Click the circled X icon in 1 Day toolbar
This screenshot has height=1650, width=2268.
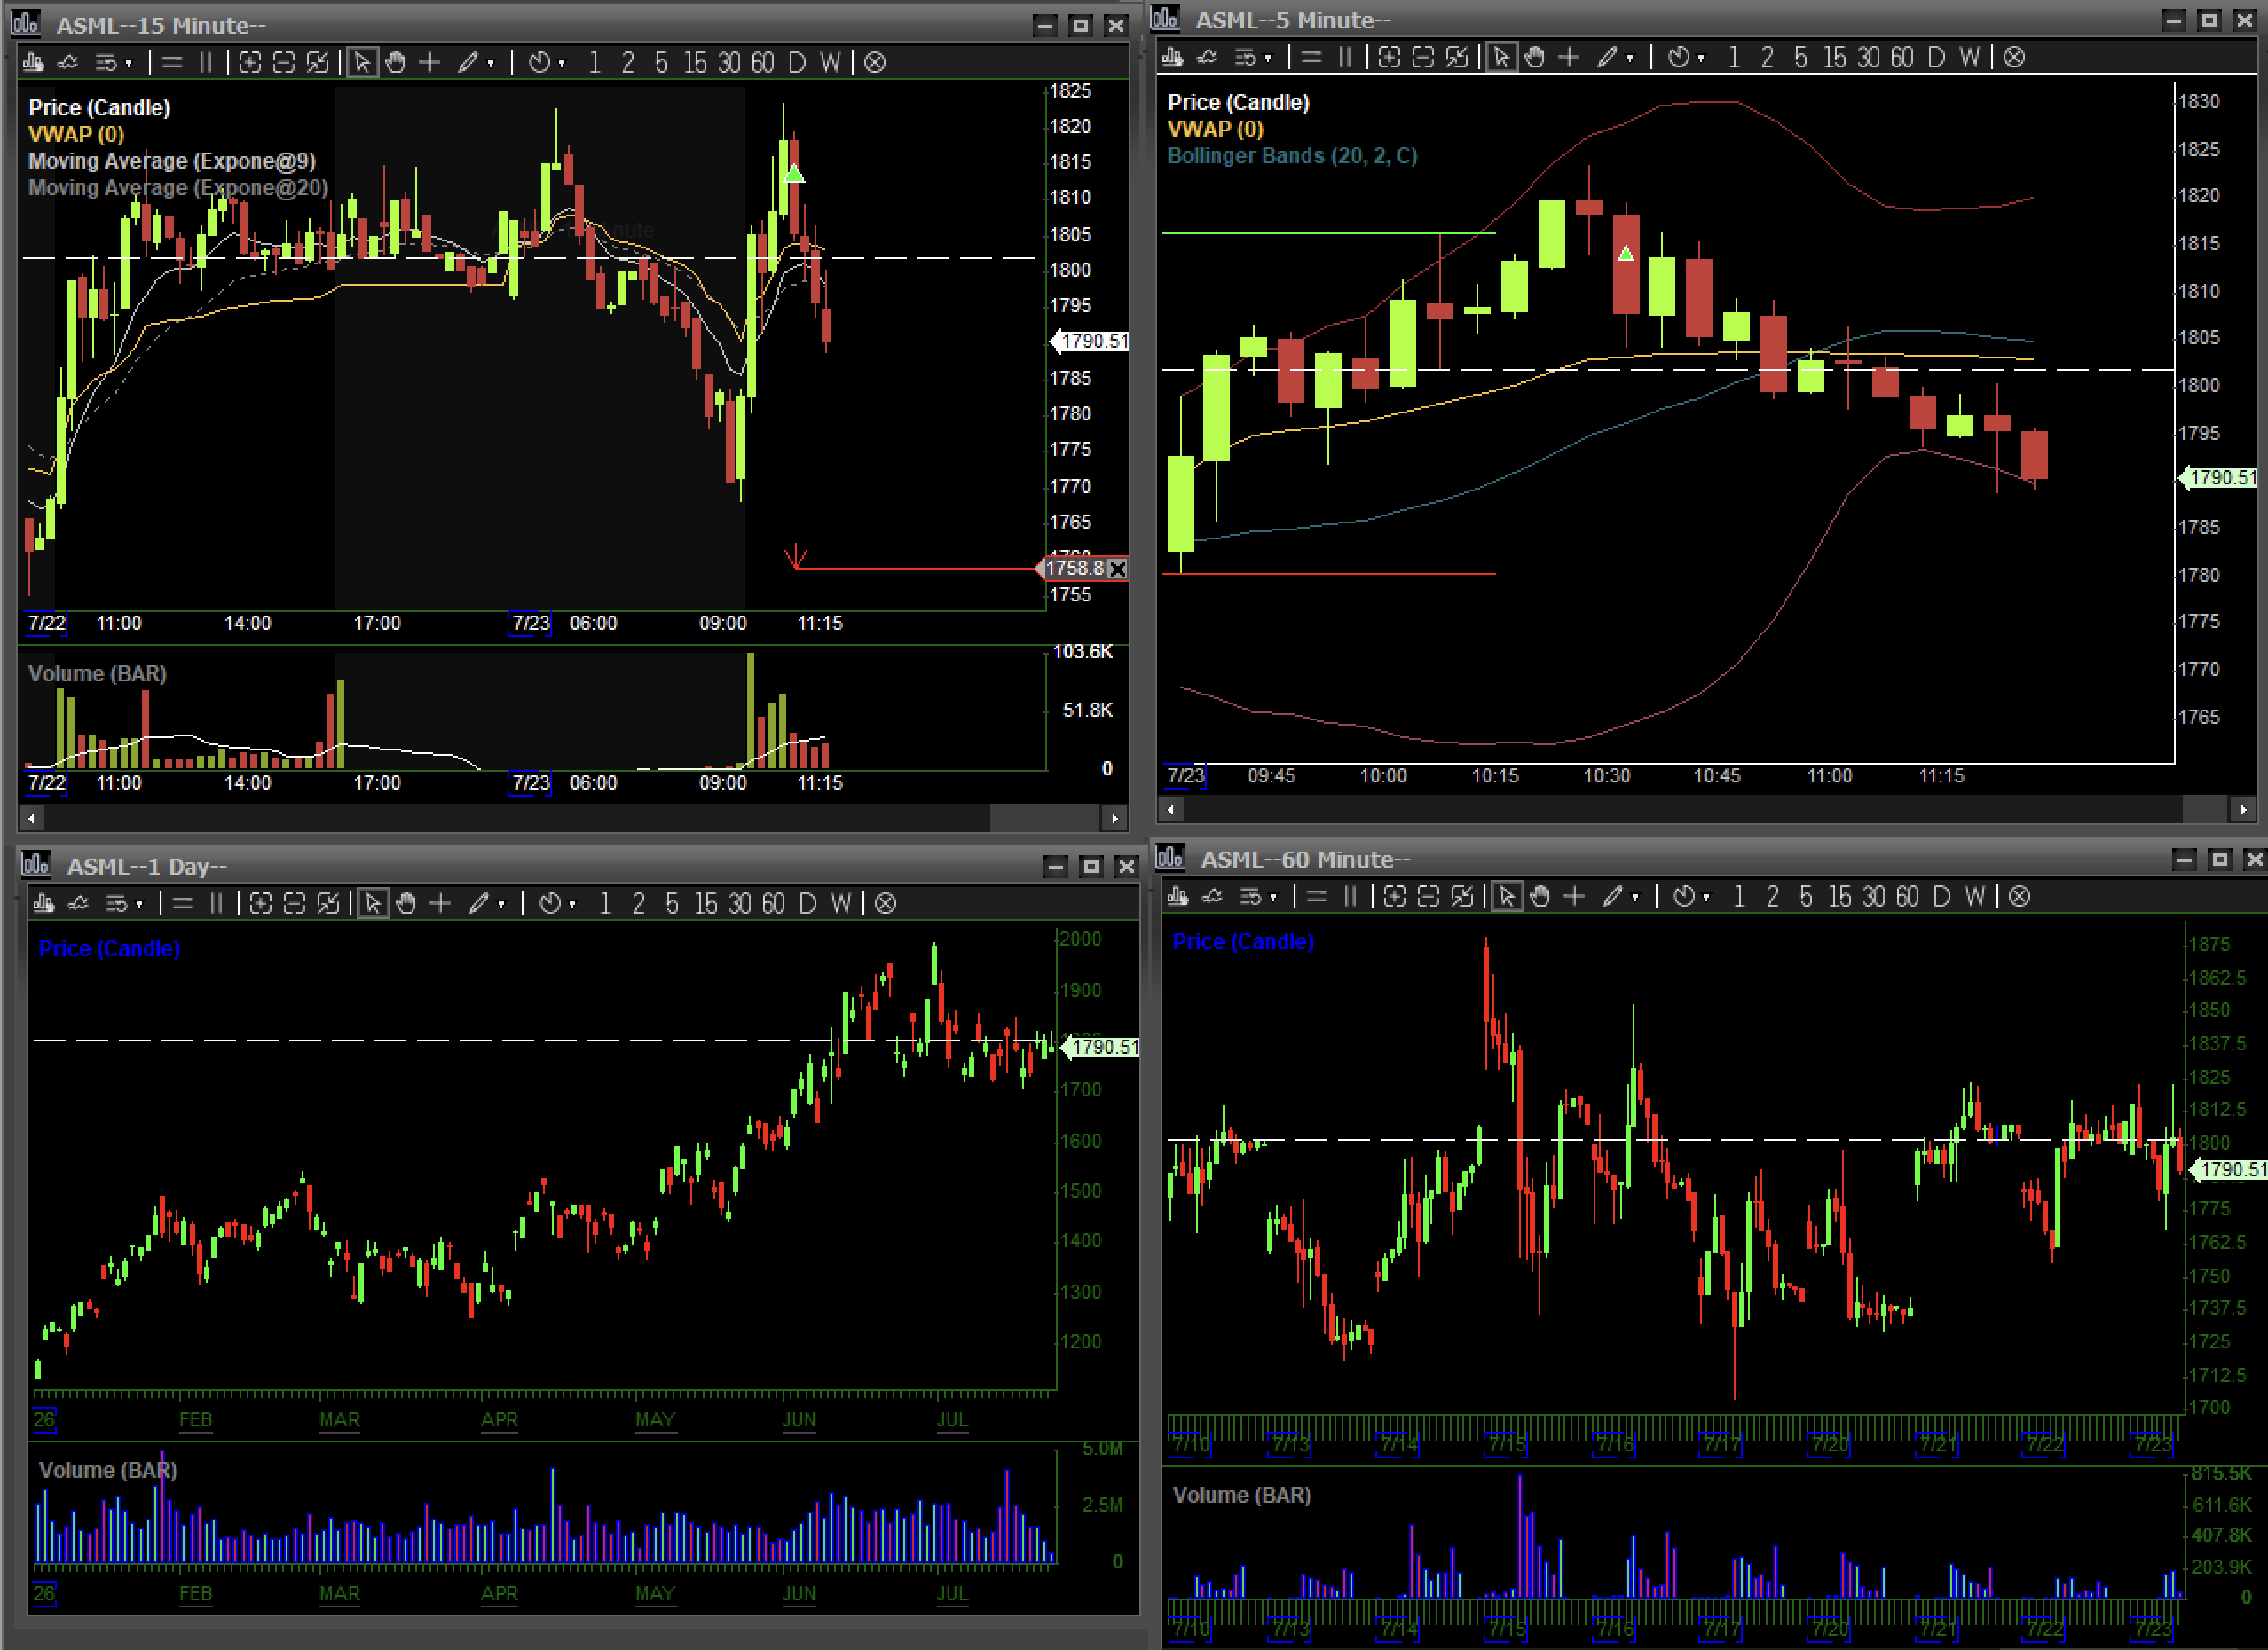(885, 904)
